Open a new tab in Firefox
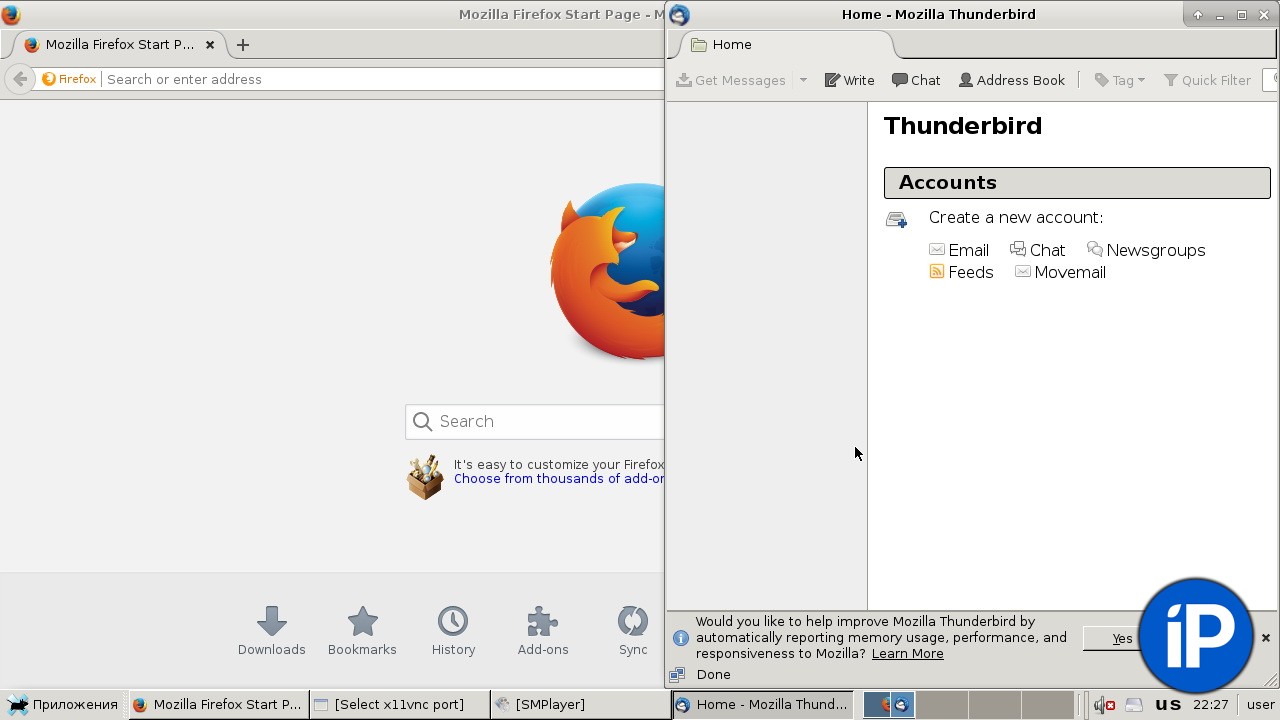Screen dimensions: 1280x720 coord(243,45)
